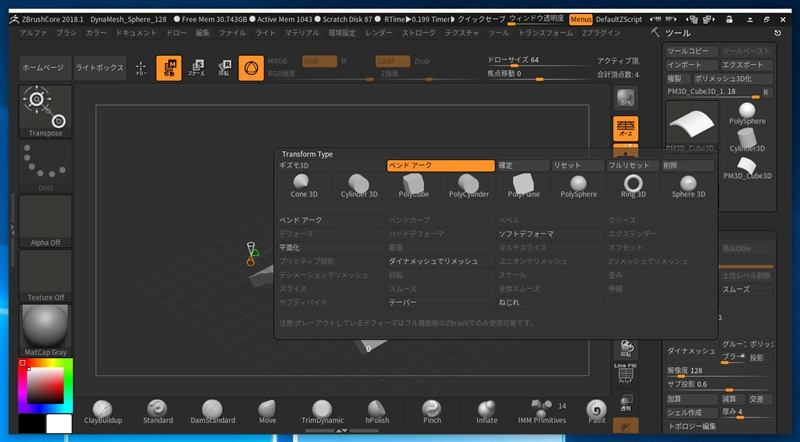Open the マテリアル menu
This screenshot has width=800, height=442.
tap(302, 33)
